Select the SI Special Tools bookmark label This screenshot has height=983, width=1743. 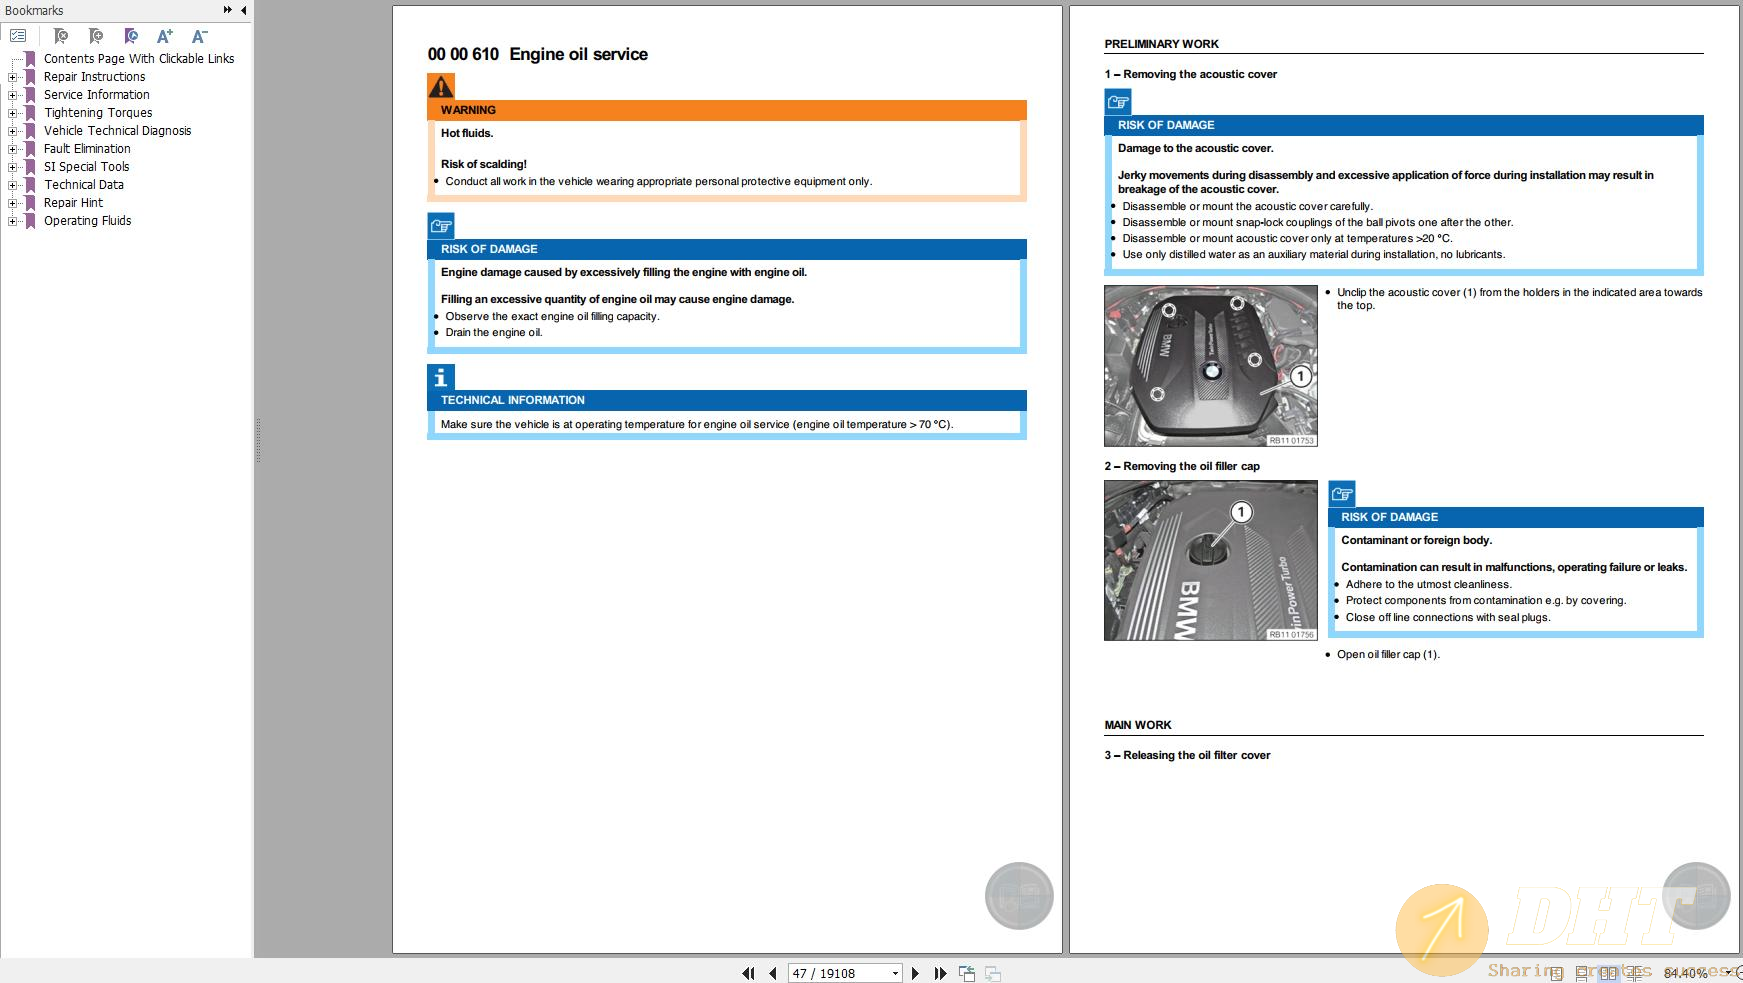click(86, 167)
